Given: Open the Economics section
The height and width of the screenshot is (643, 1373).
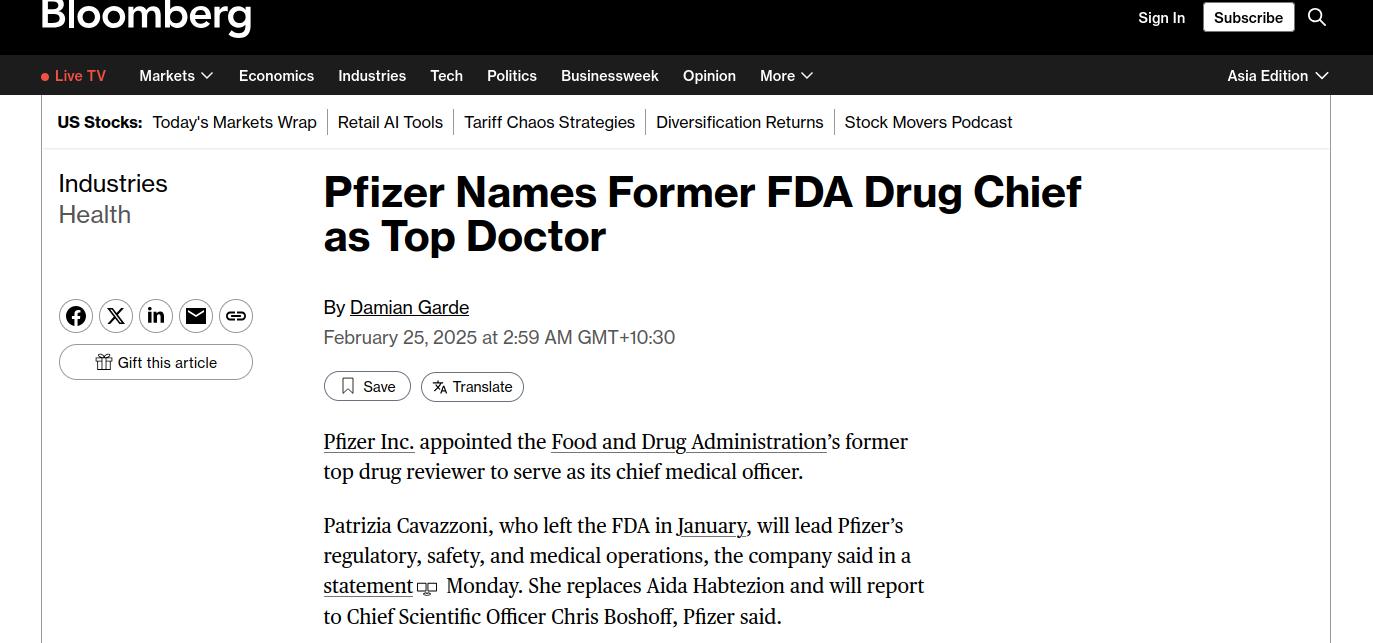Looking at the screenshot, I should coord(276,76).
